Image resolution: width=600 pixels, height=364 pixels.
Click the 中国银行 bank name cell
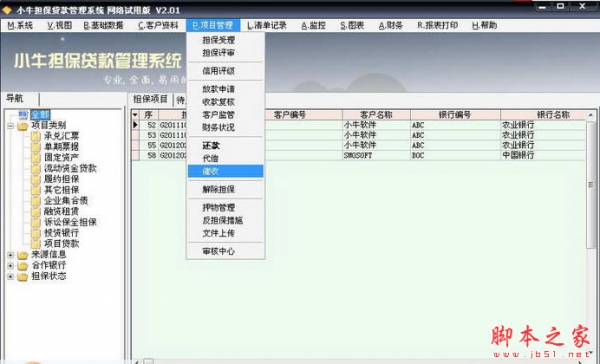pyautogui.click(x=543, y=155)
